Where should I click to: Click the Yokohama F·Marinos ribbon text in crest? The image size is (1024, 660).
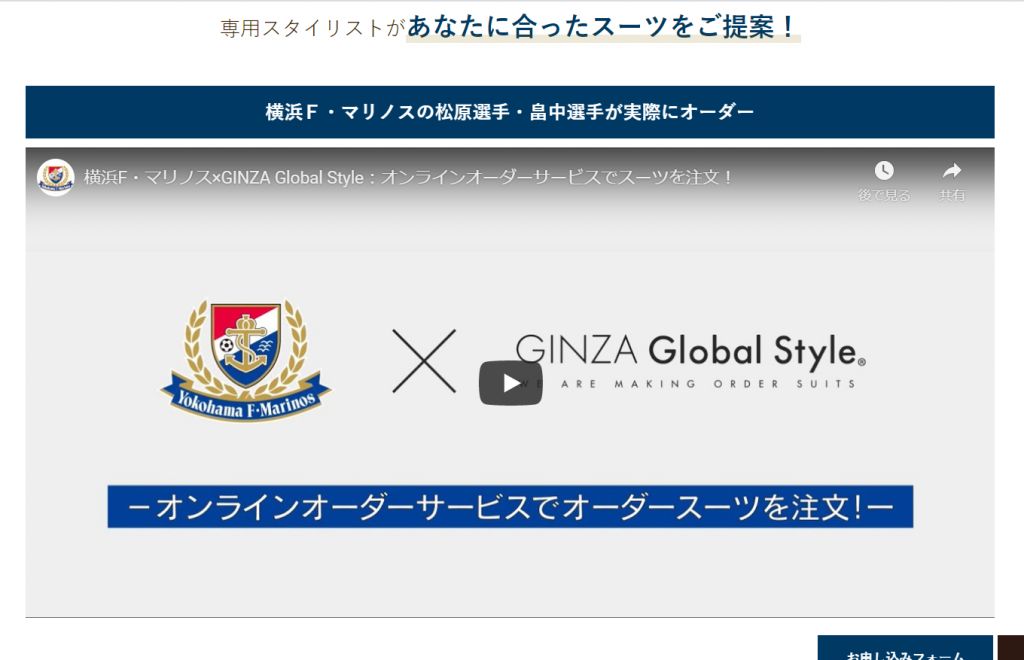point(246,403)
